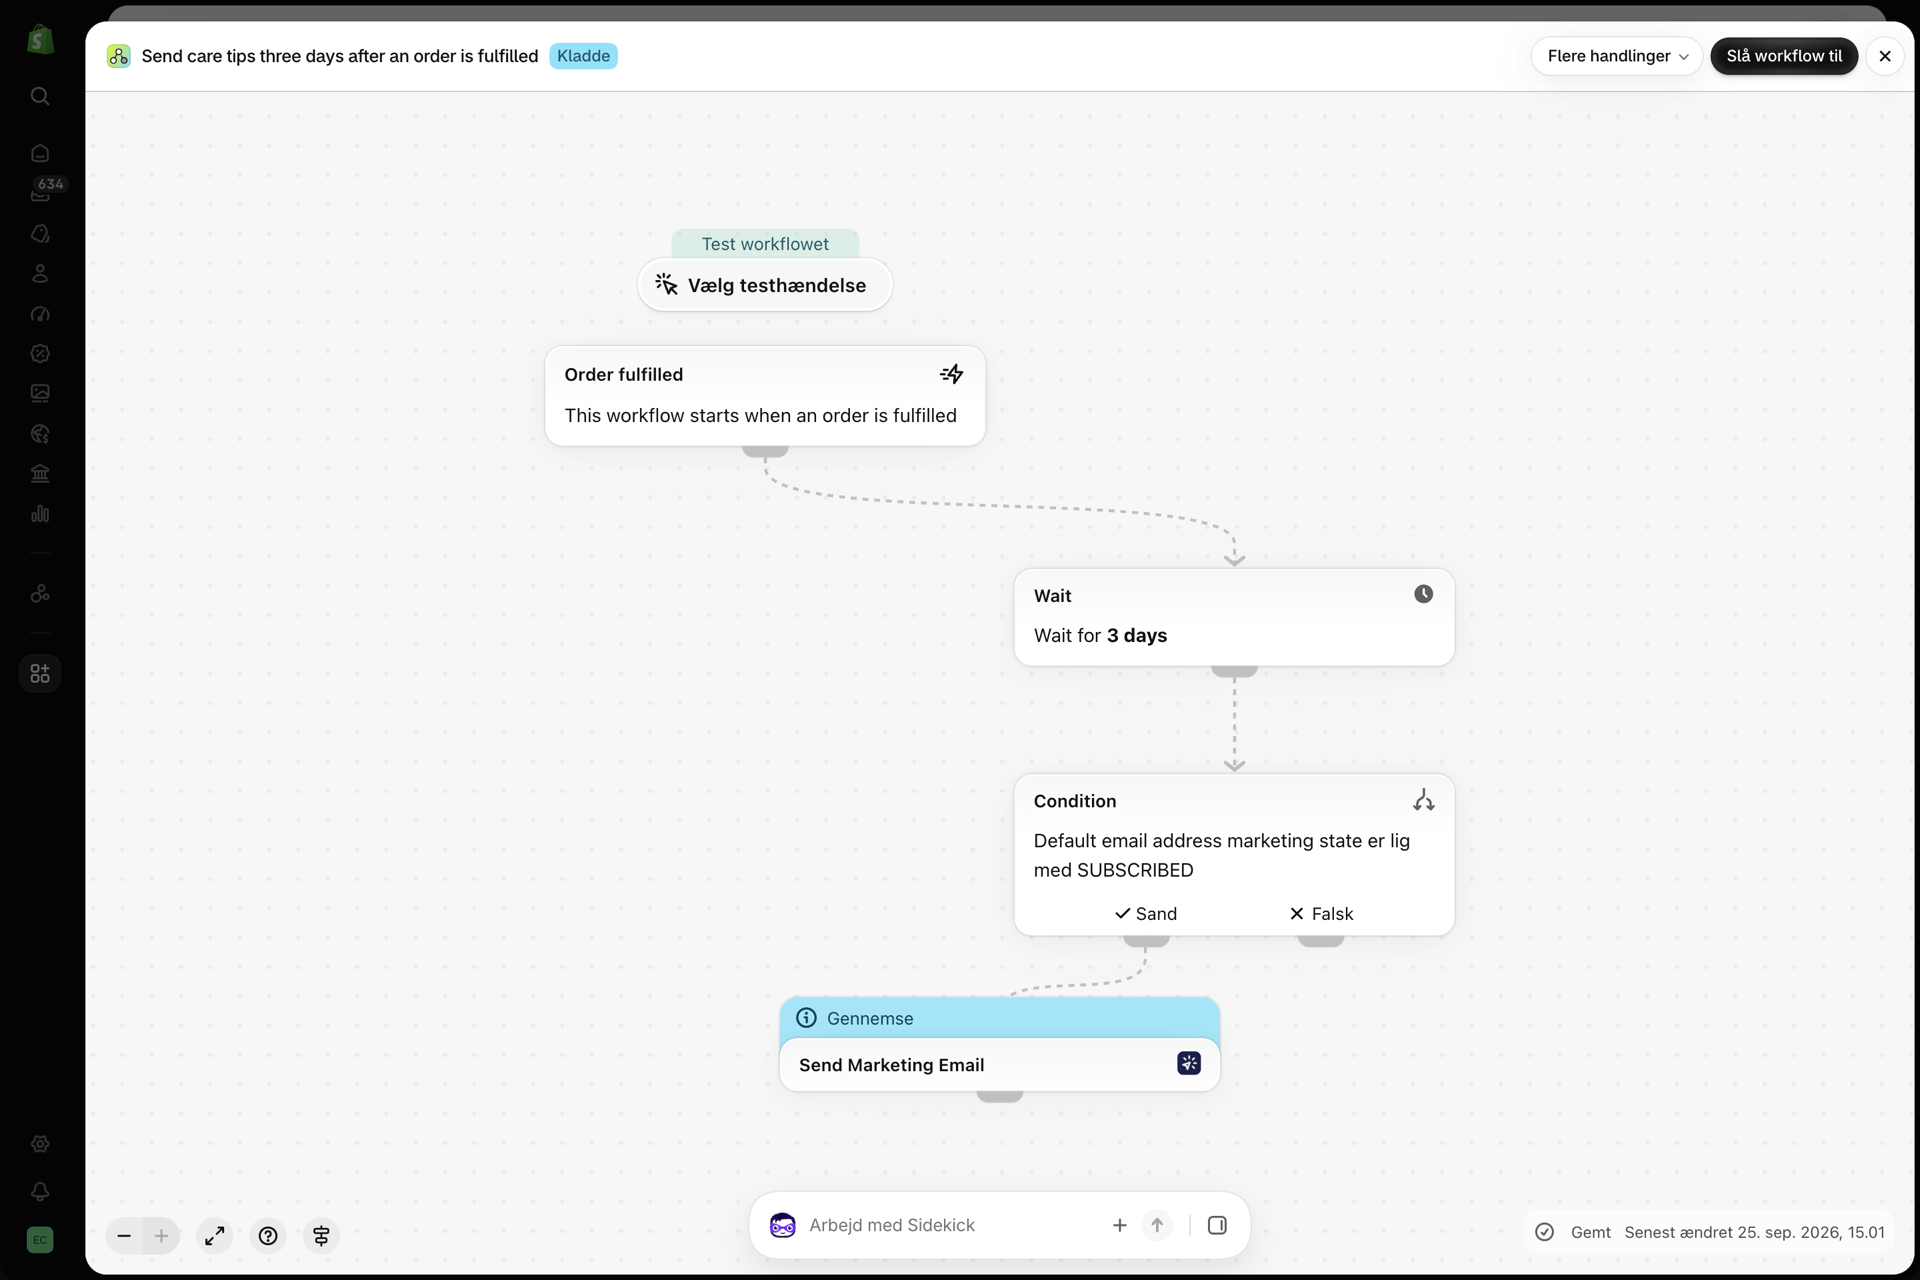Viewport: 1920px width, 1280px height.
Task: Toggle the Sidekick side panel icon
Action: pos(1217,1225)
